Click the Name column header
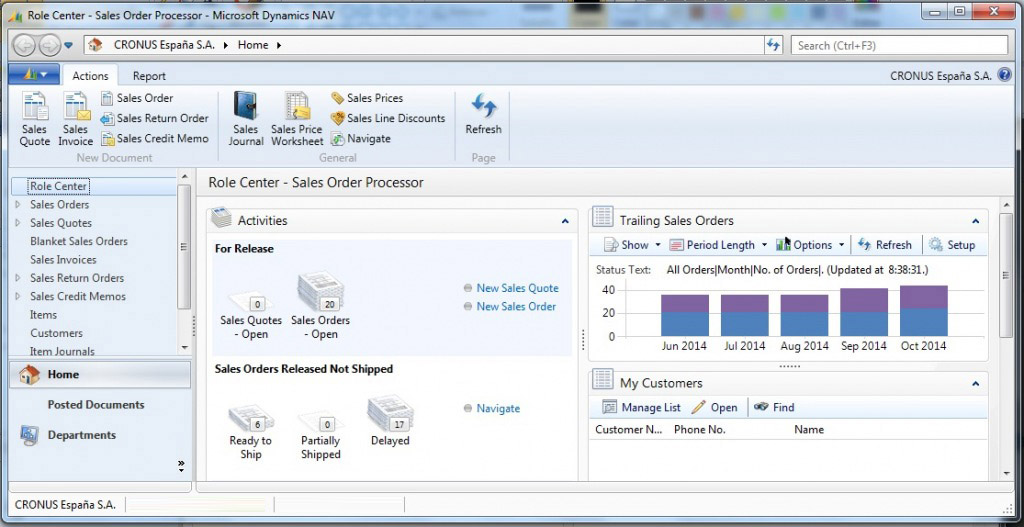This screenshot has height=527, width=1024. (x=808, y=430)
